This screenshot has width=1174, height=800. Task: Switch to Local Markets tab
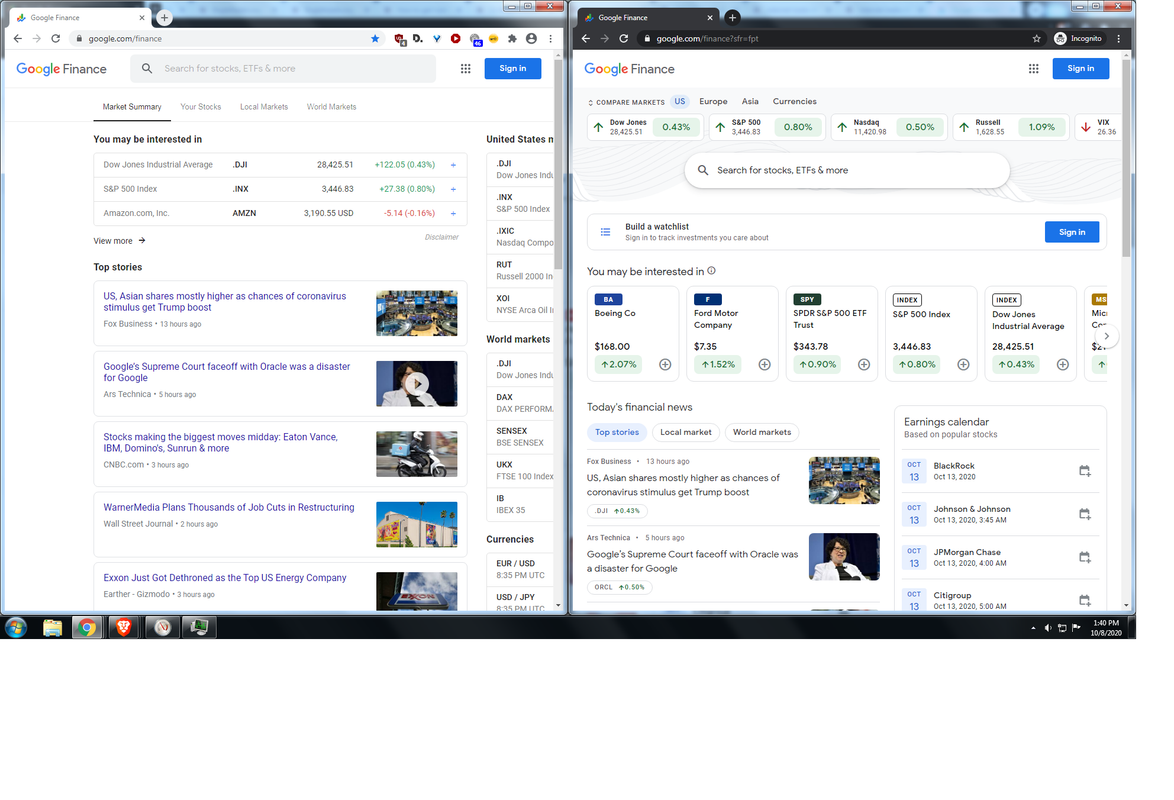coord(264,106)
